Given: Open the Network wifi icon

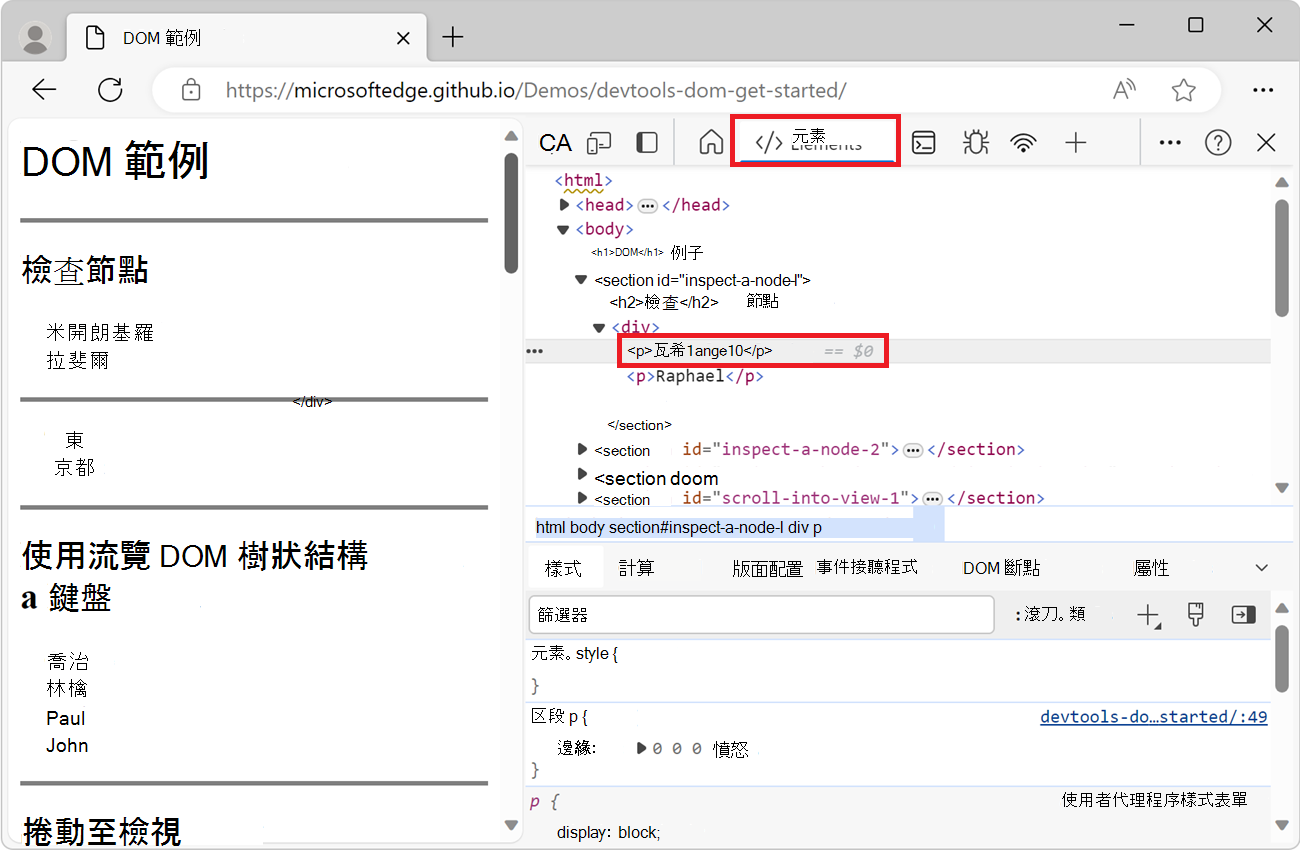Looking at the screenshot, I should pyautogui.click(x=1023, y=143).
